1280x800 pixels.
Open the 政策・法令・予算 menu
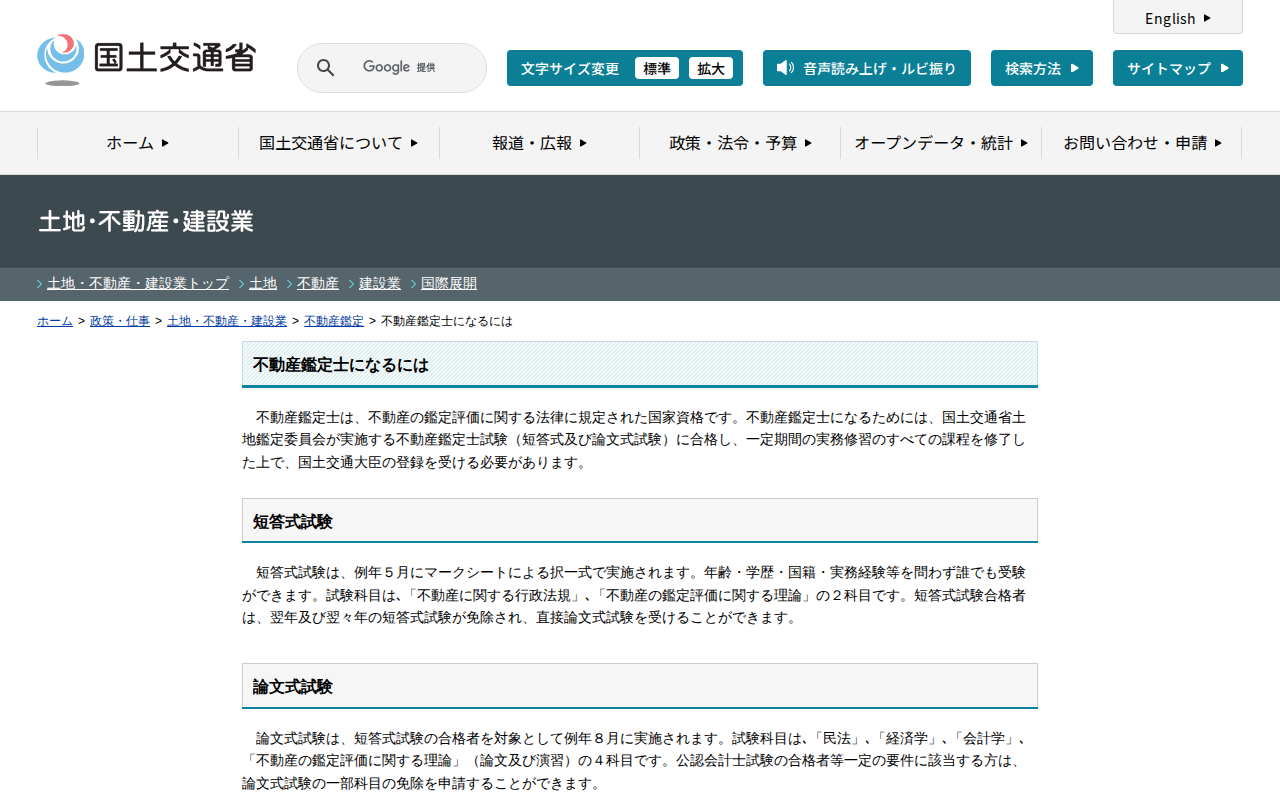740,143
